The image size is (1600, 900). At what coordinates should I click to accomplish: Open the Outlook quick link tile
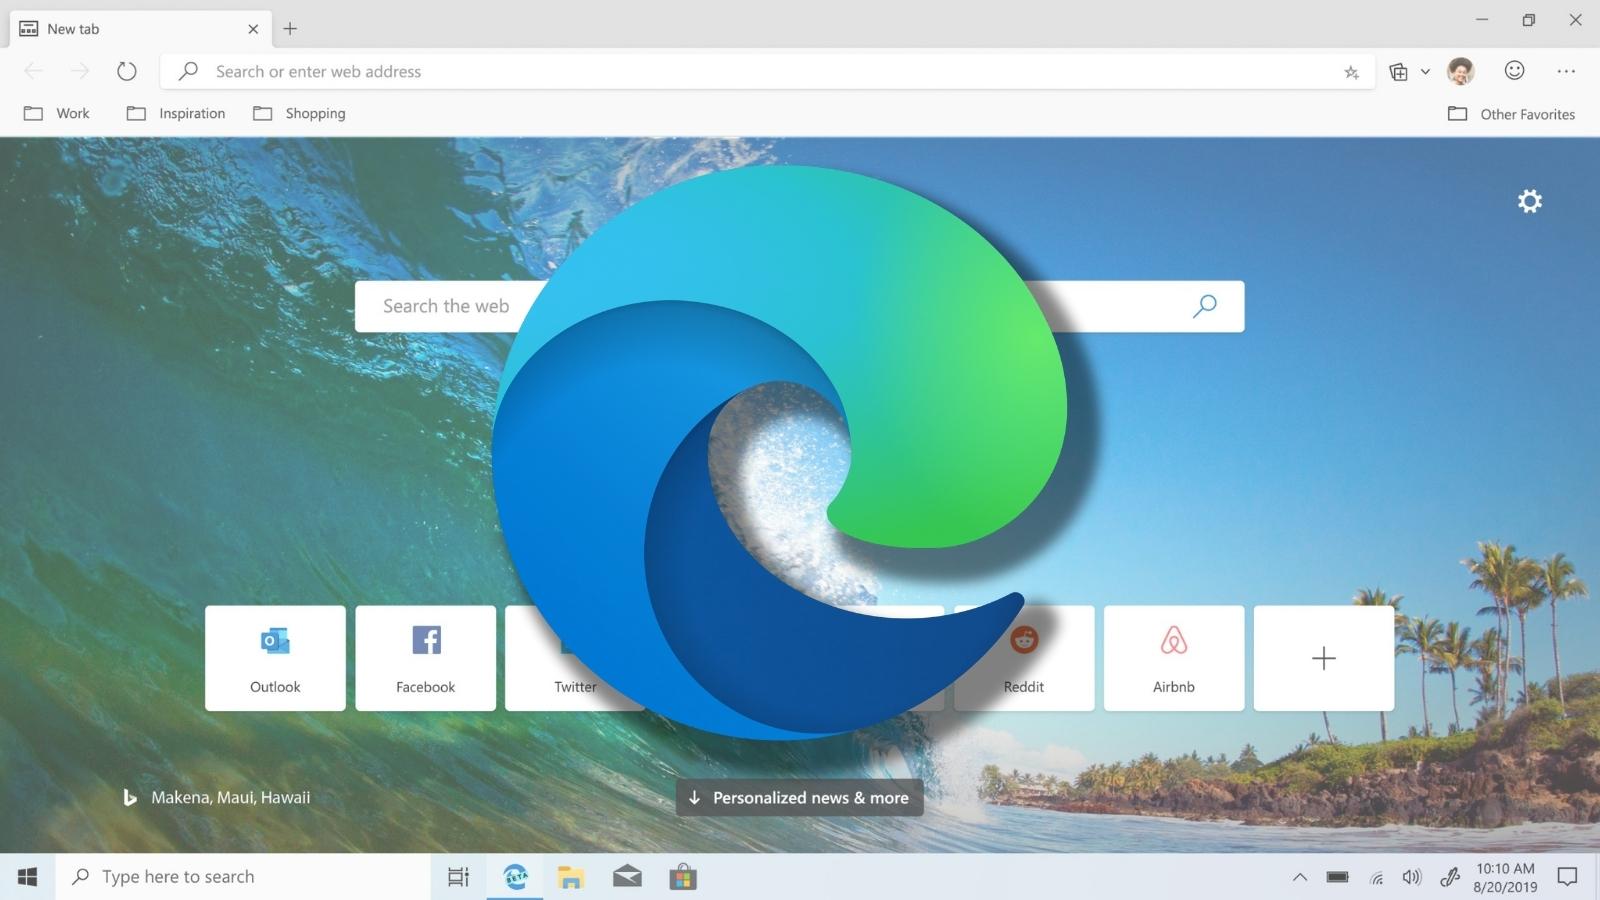pyautogui.click(x=275, y=658)
